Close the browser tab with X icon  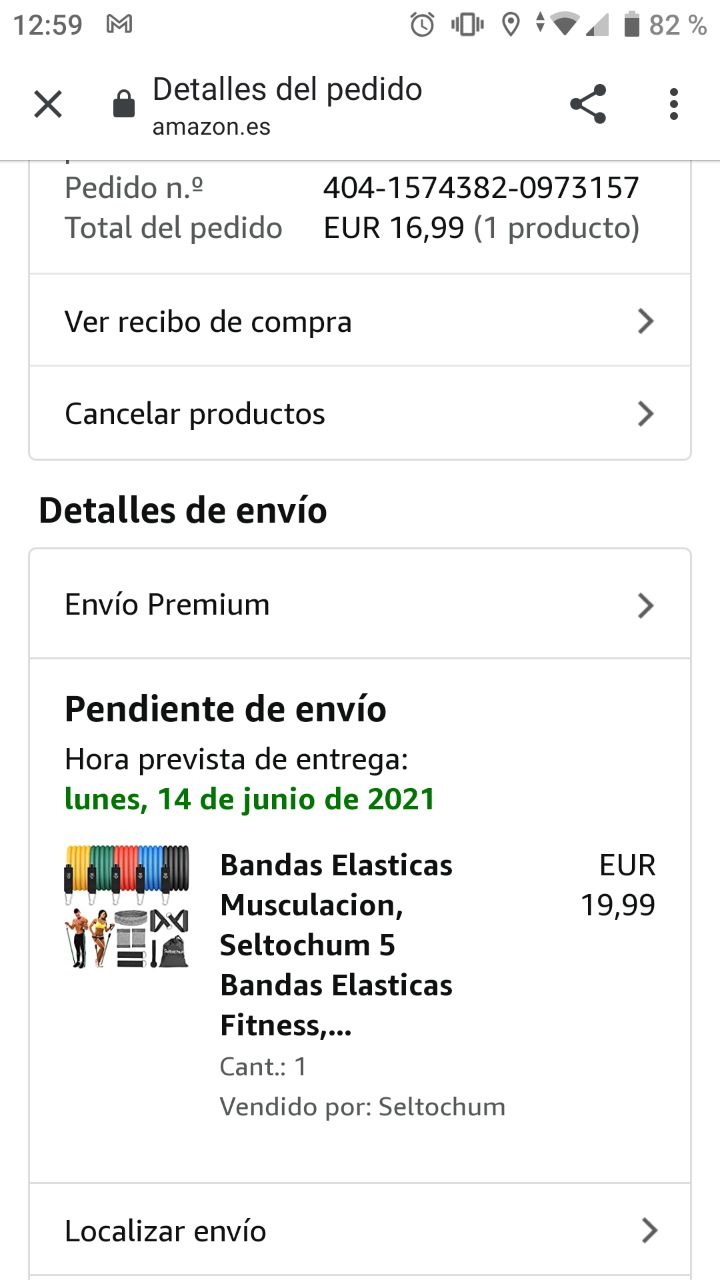(48, 104)
